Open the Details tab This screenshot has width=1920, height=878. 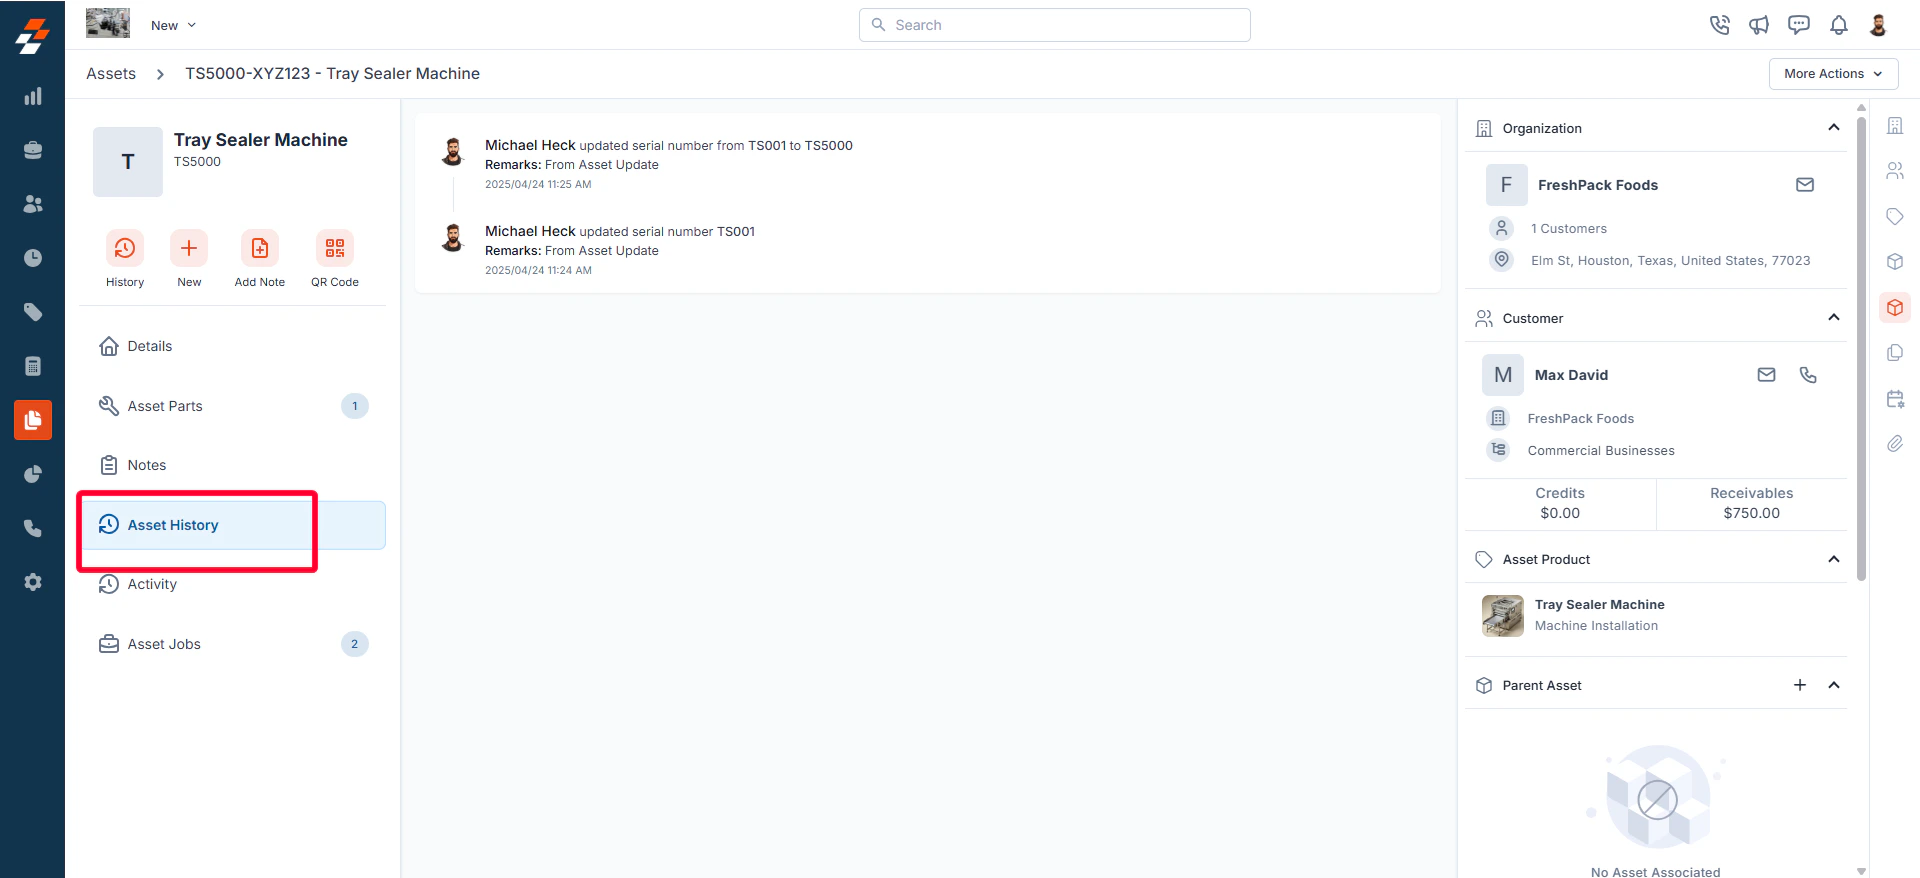click(x=233, y=346)
